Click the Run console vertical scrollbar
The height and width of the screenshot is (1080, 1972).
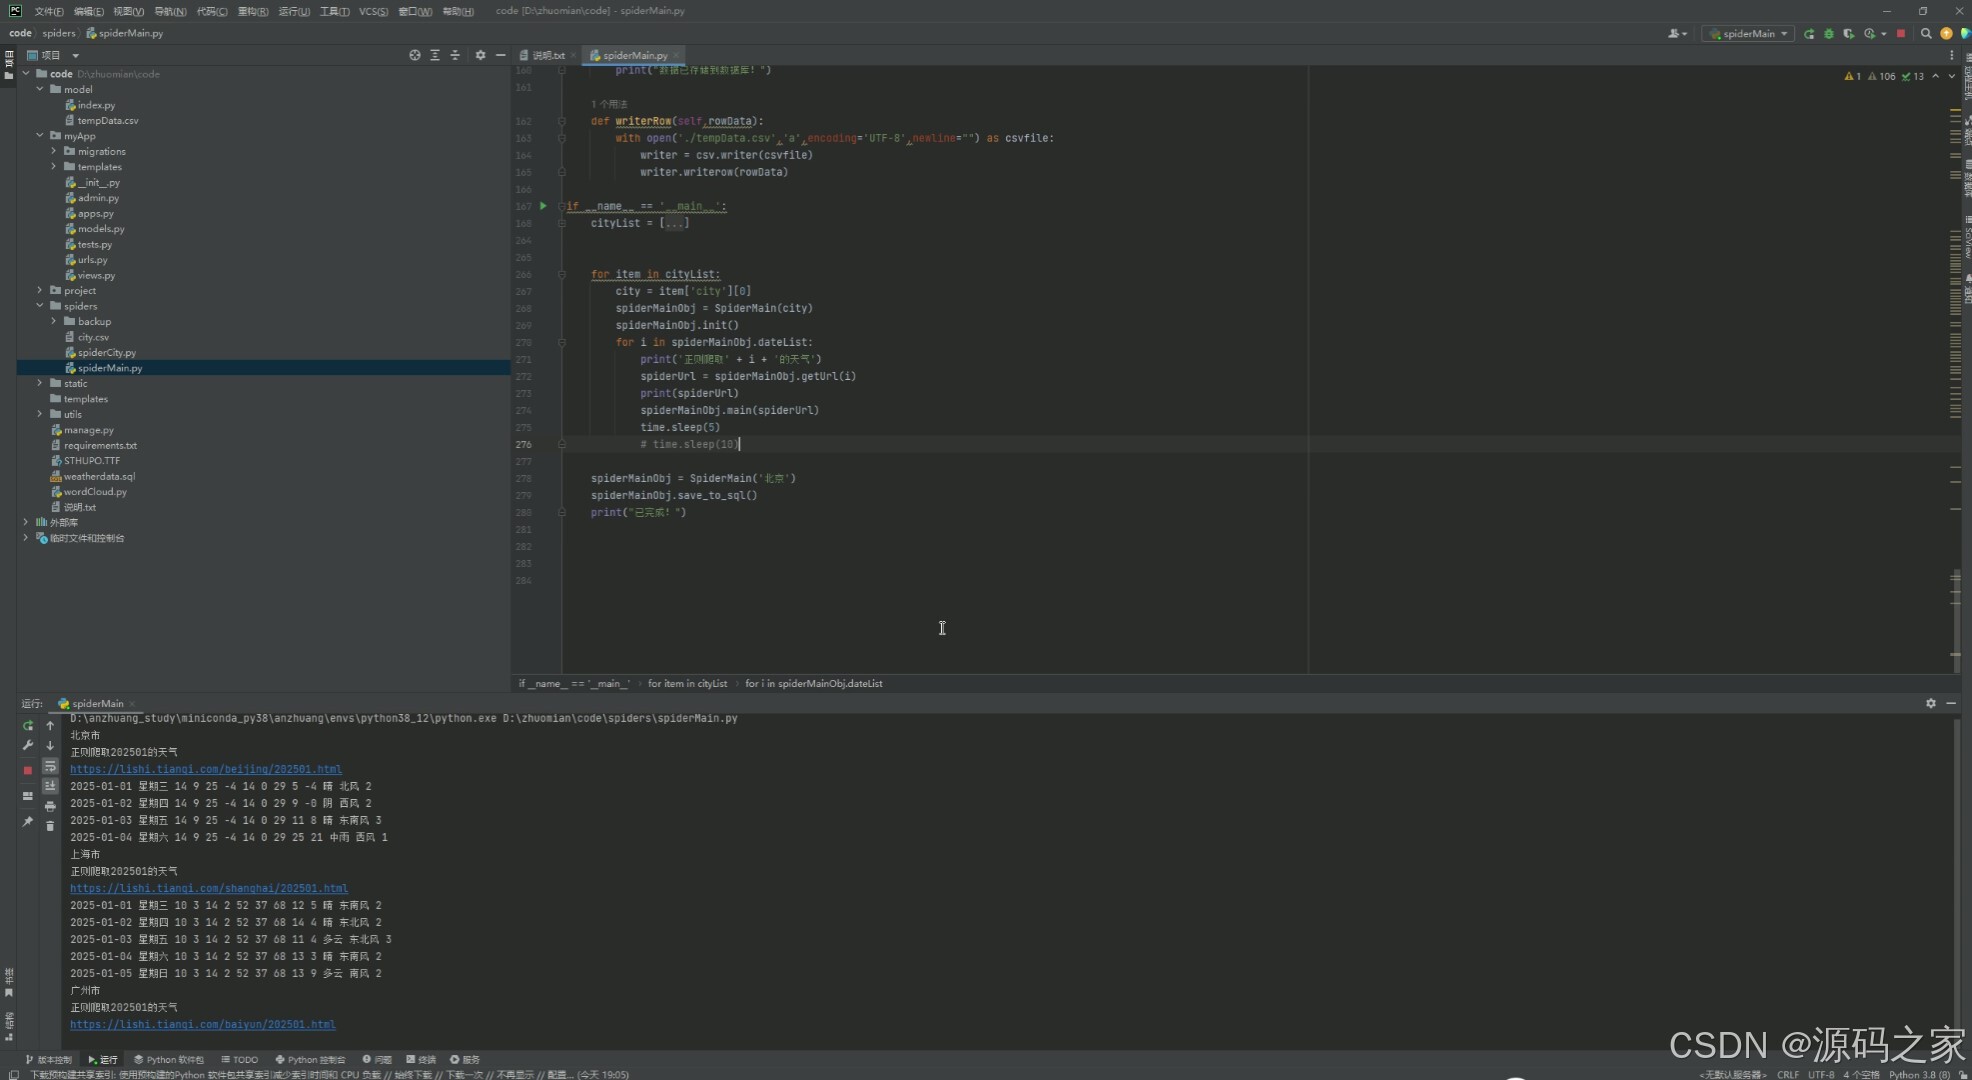[1957, 880]
